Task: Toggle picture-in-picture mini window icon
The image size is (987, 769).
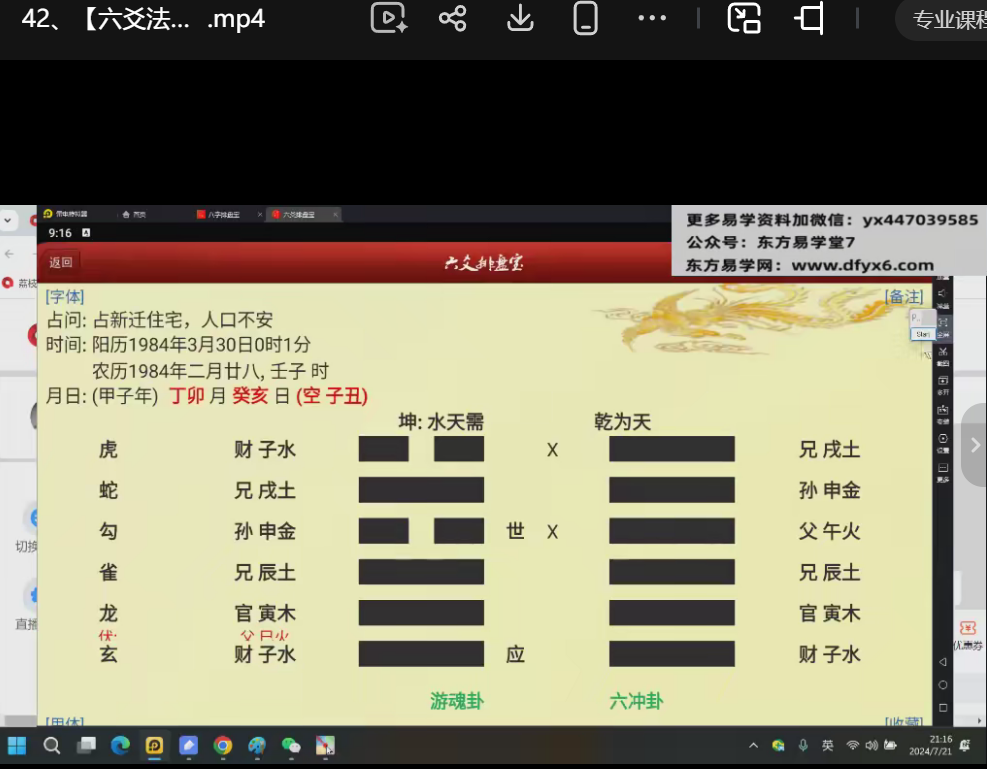Action: (x=744, y=18)
